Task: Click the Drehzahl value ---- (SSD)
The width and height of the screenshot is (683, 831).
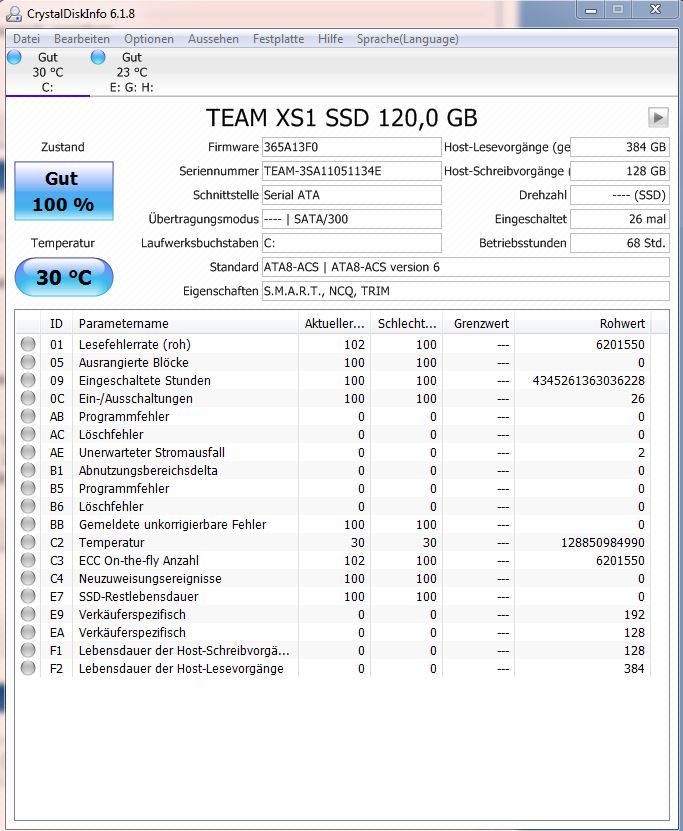Action: click(x=619, y=195)
